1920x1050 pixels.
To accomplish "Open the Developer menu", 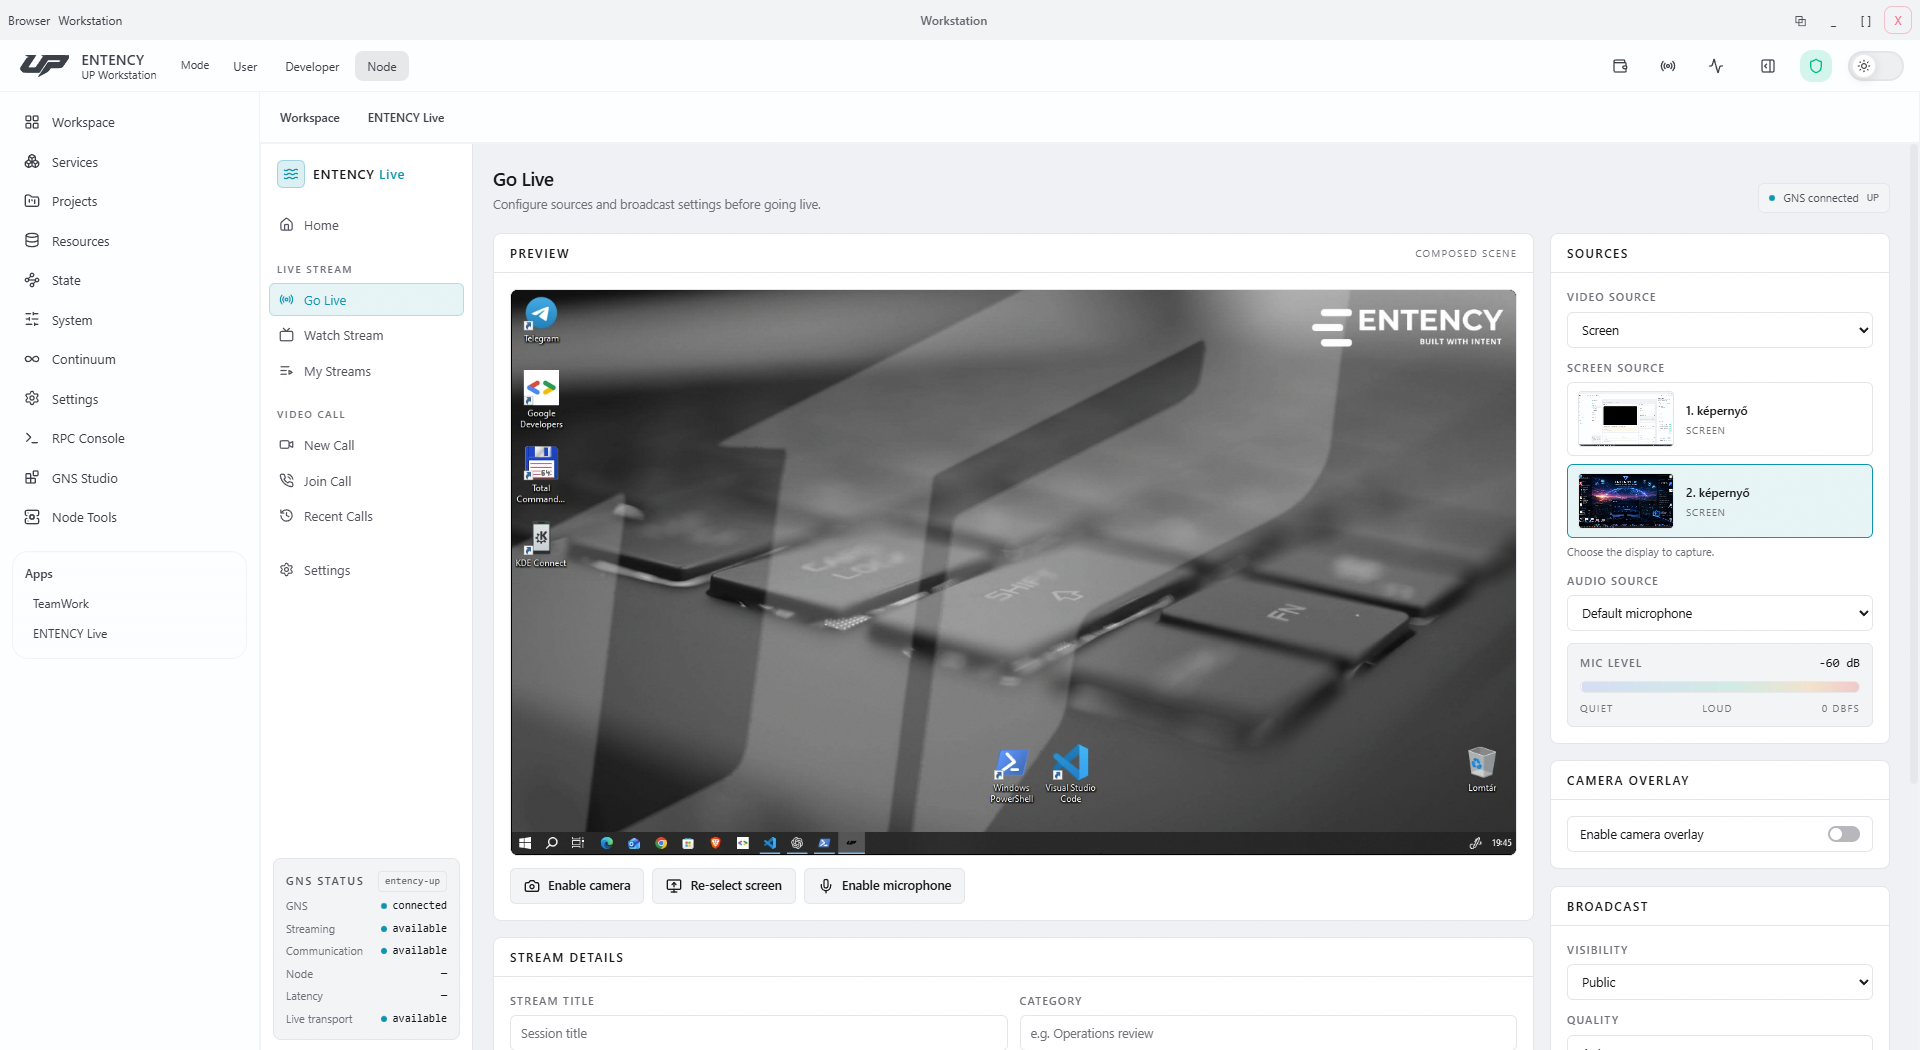I will (x=312, y=66).
